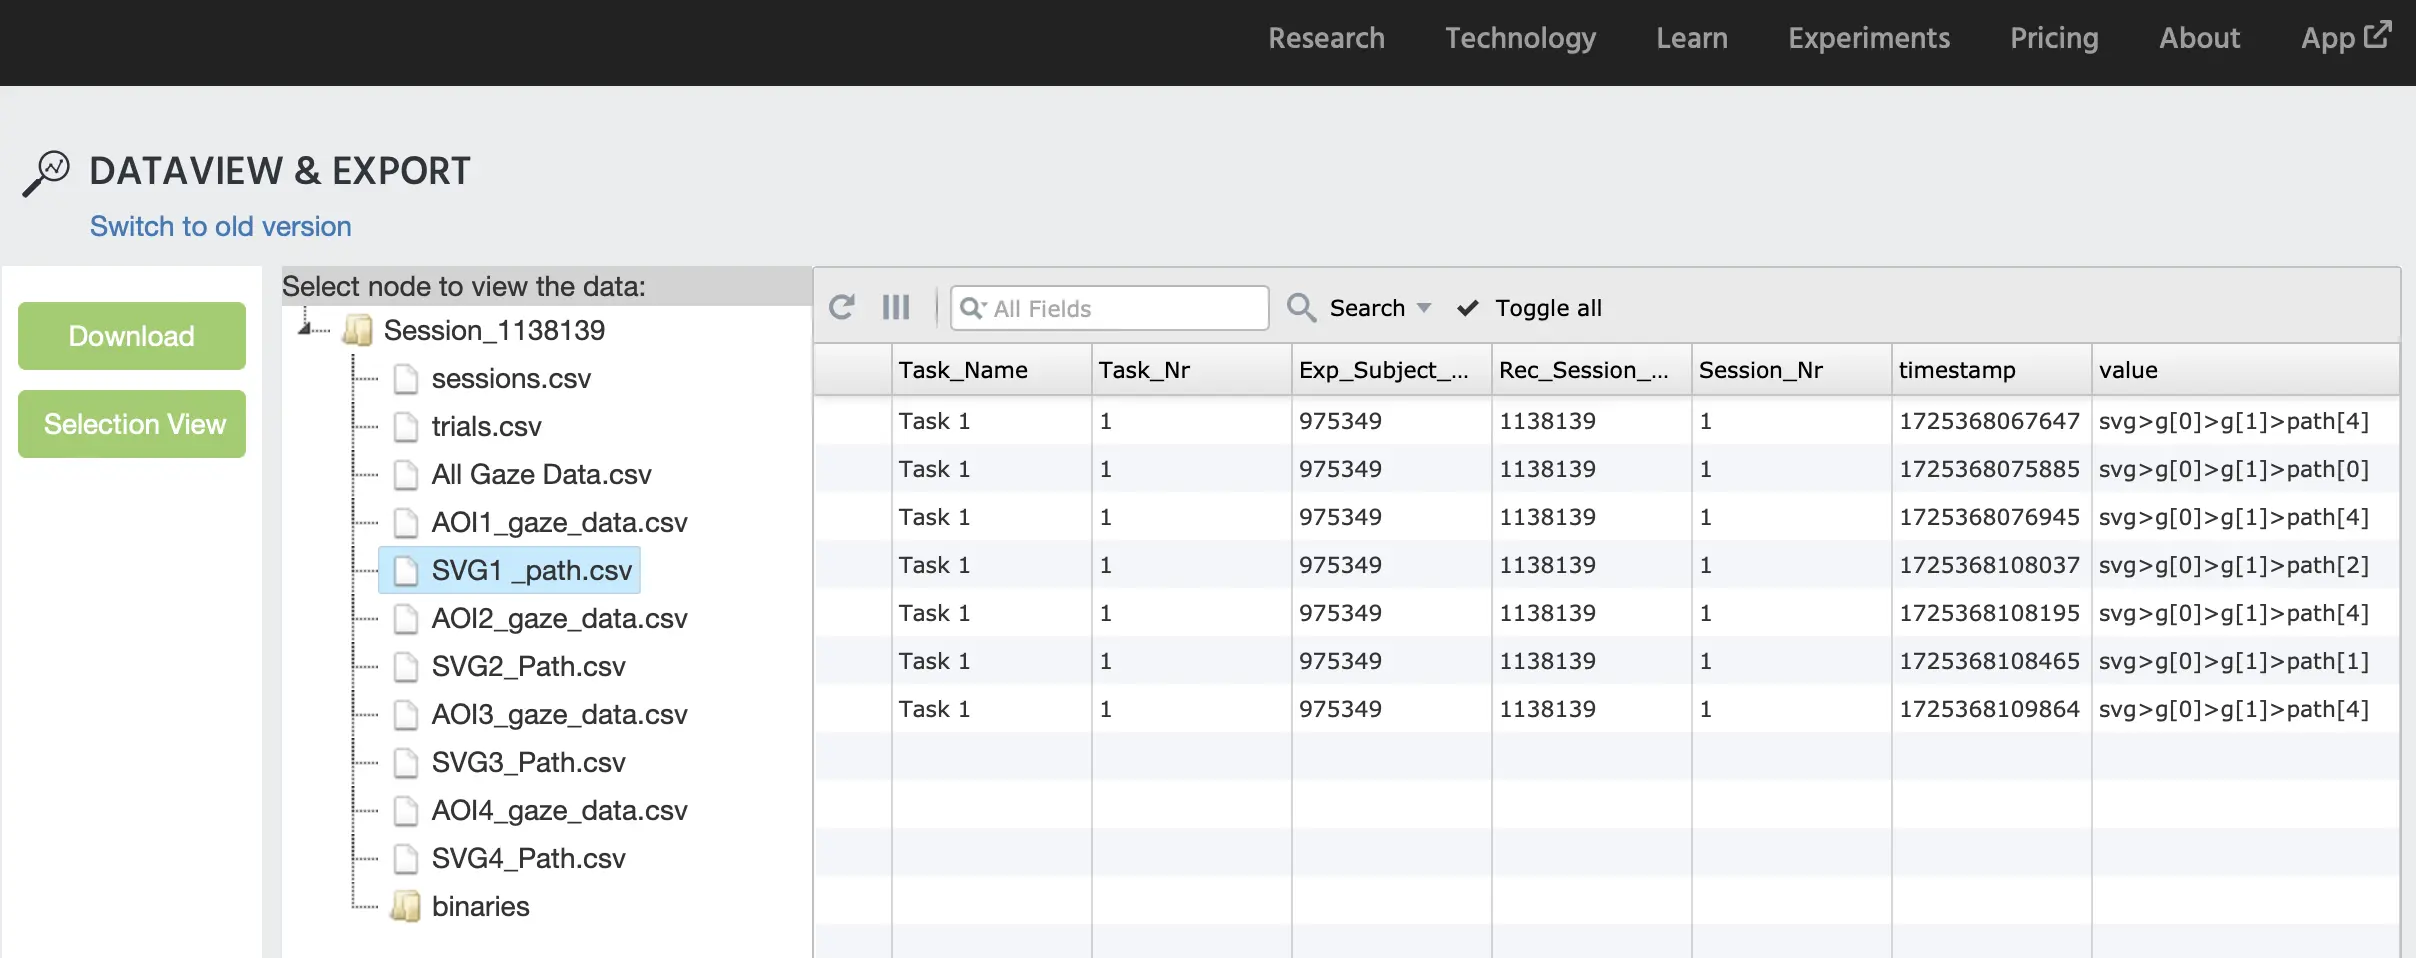Click the magnifier icon beside Search
Screen dimensions: 2416x958
[x=1301, y=307]
